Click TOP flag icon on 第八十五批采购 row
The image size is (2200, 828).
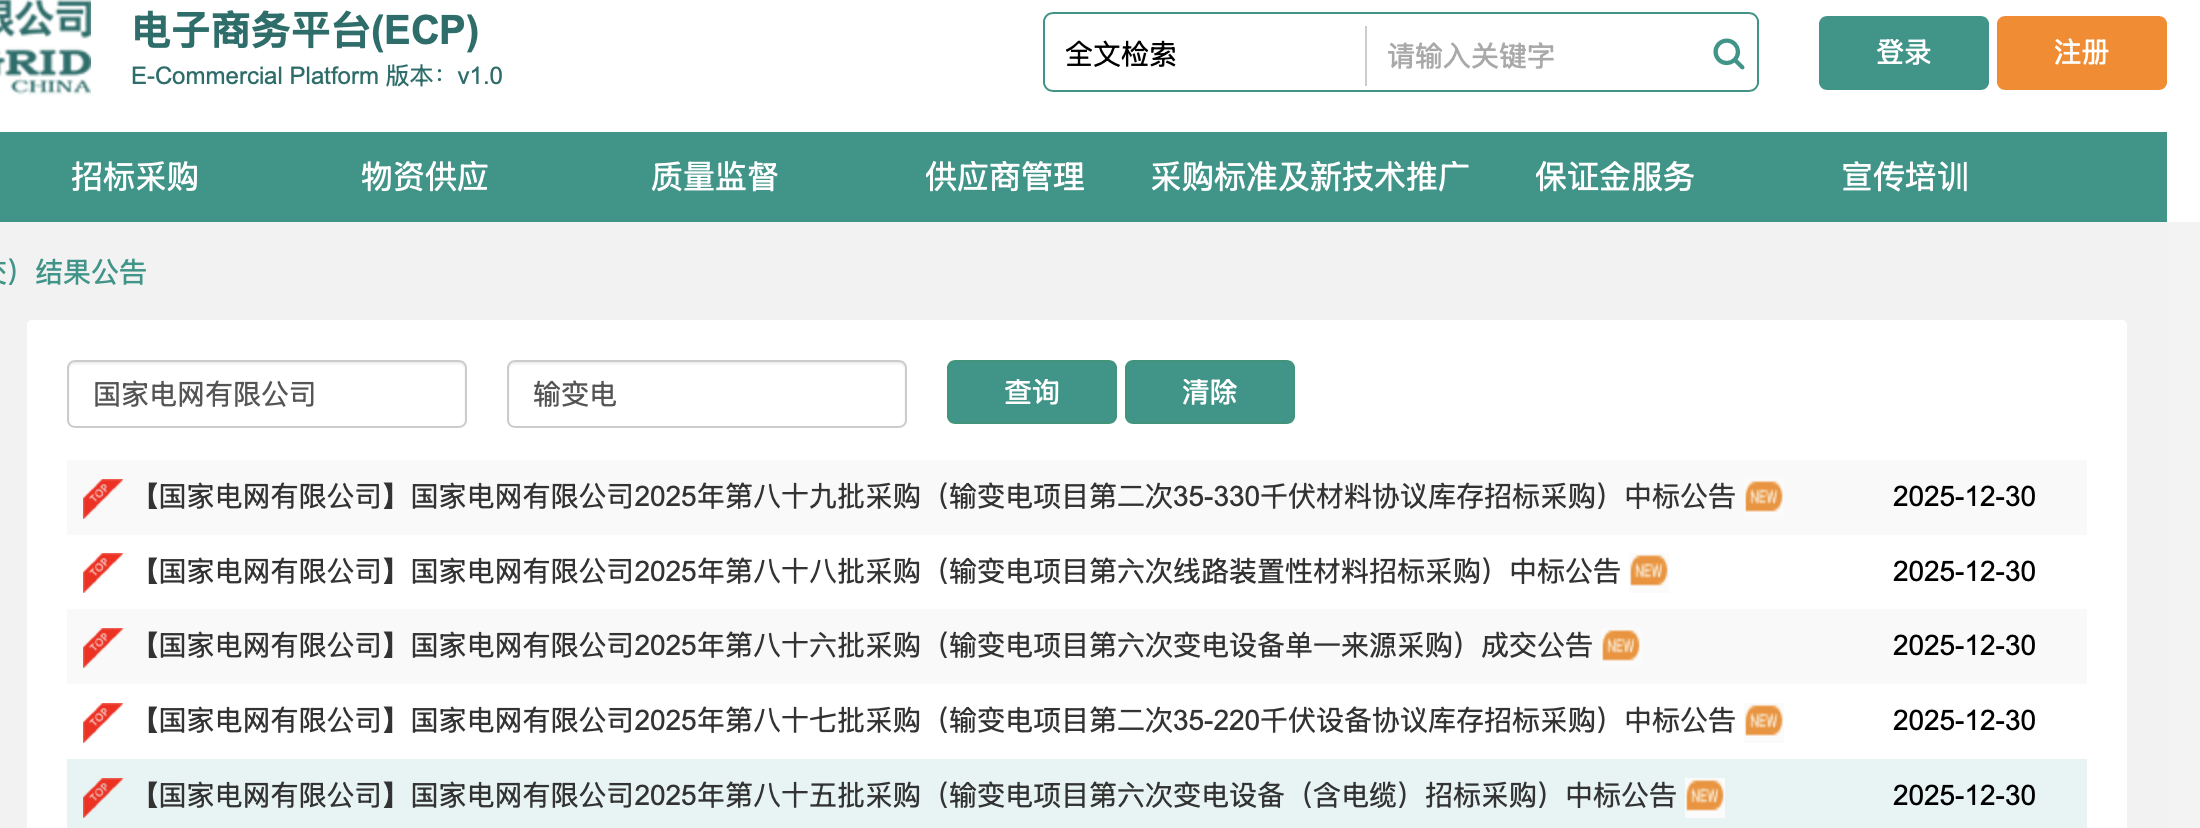[102, 797]
